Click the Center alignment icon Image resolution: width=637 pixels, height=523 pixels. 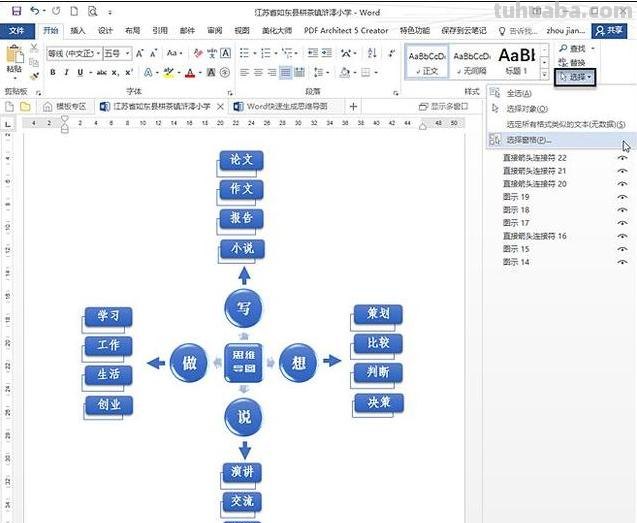click(x=258, y=73)
